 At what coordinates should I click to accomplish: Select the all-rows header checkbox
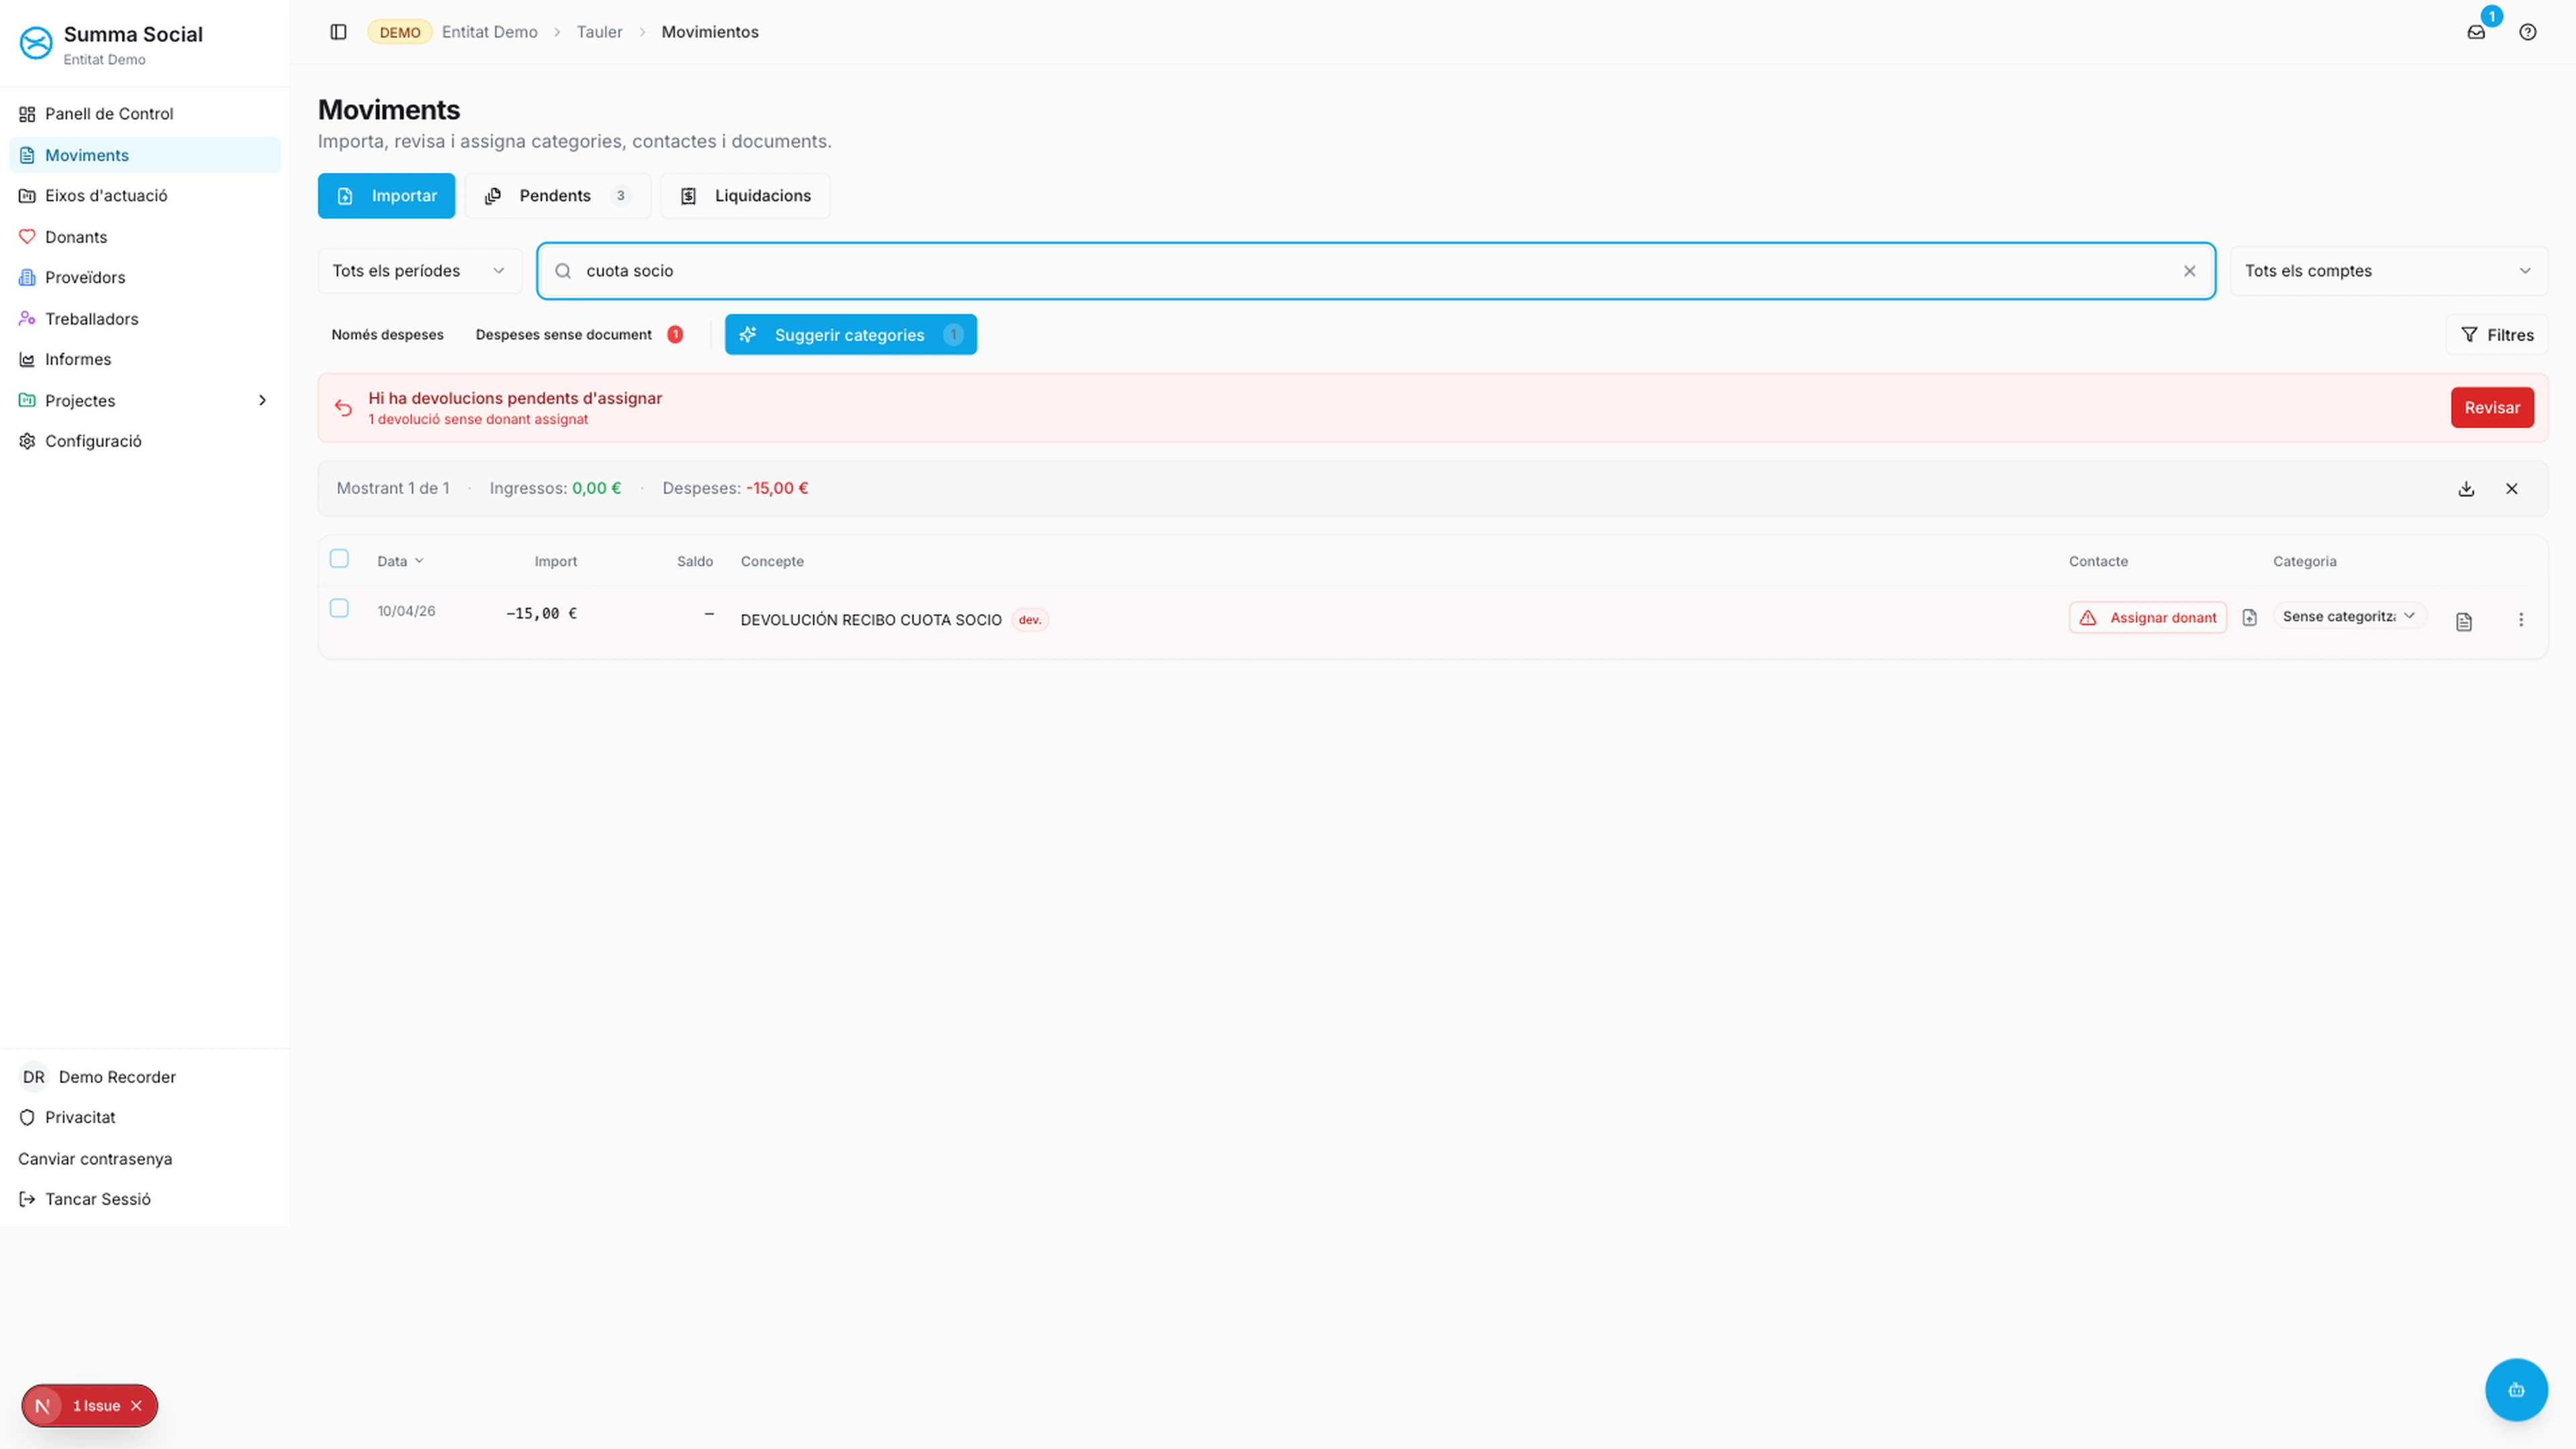point(339,559)
